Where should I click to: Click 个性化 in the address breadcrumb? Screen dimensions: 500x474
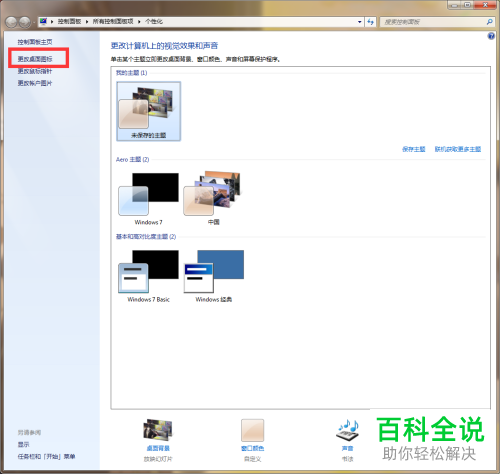(x=154, y=22)
